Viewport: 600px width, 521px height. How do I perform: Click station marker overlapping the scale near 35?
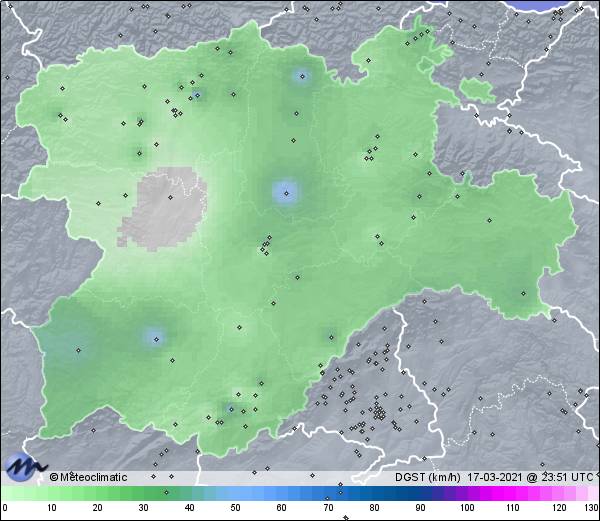coord(166,492)
